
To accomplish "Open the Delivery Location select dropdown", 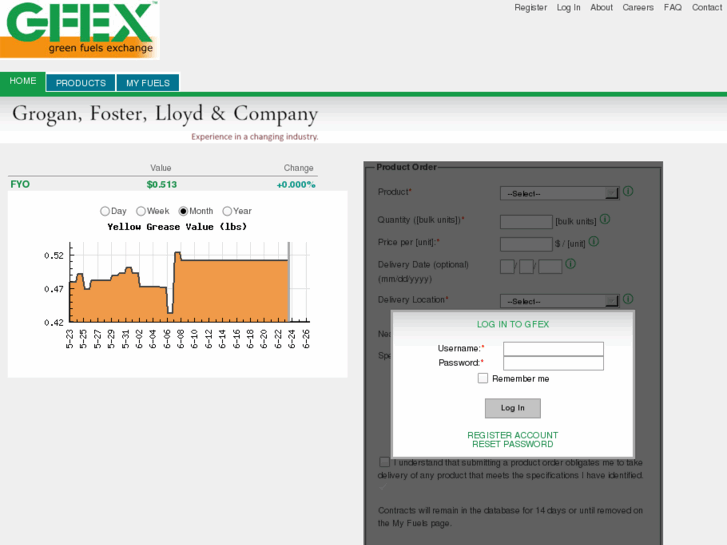I will point(559,301).
